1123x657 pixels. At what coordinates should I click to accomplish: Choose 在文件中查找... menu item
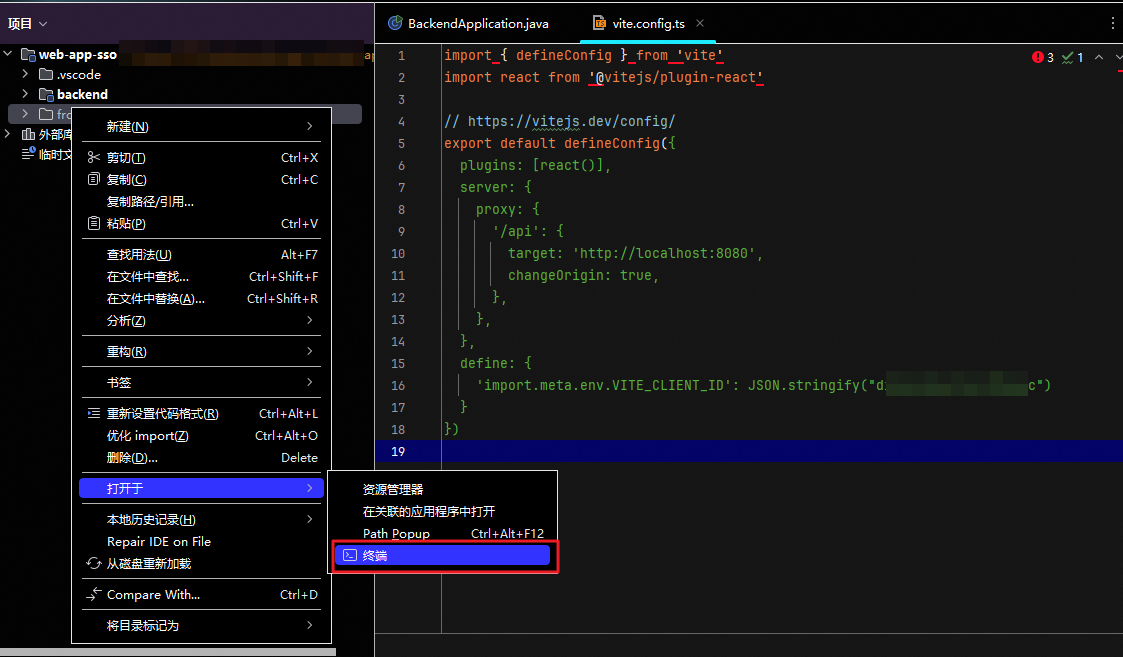[x=201, y=277]
